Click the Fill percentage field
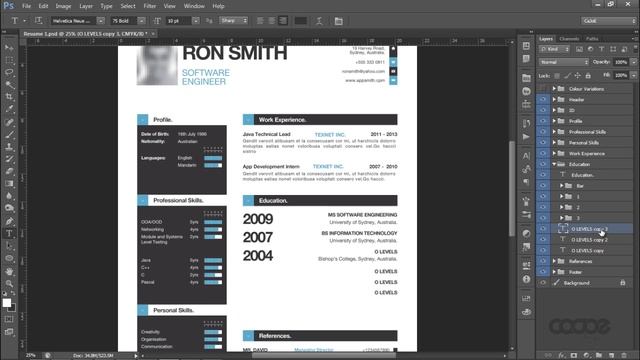640x360 pixels. (621, 76)
